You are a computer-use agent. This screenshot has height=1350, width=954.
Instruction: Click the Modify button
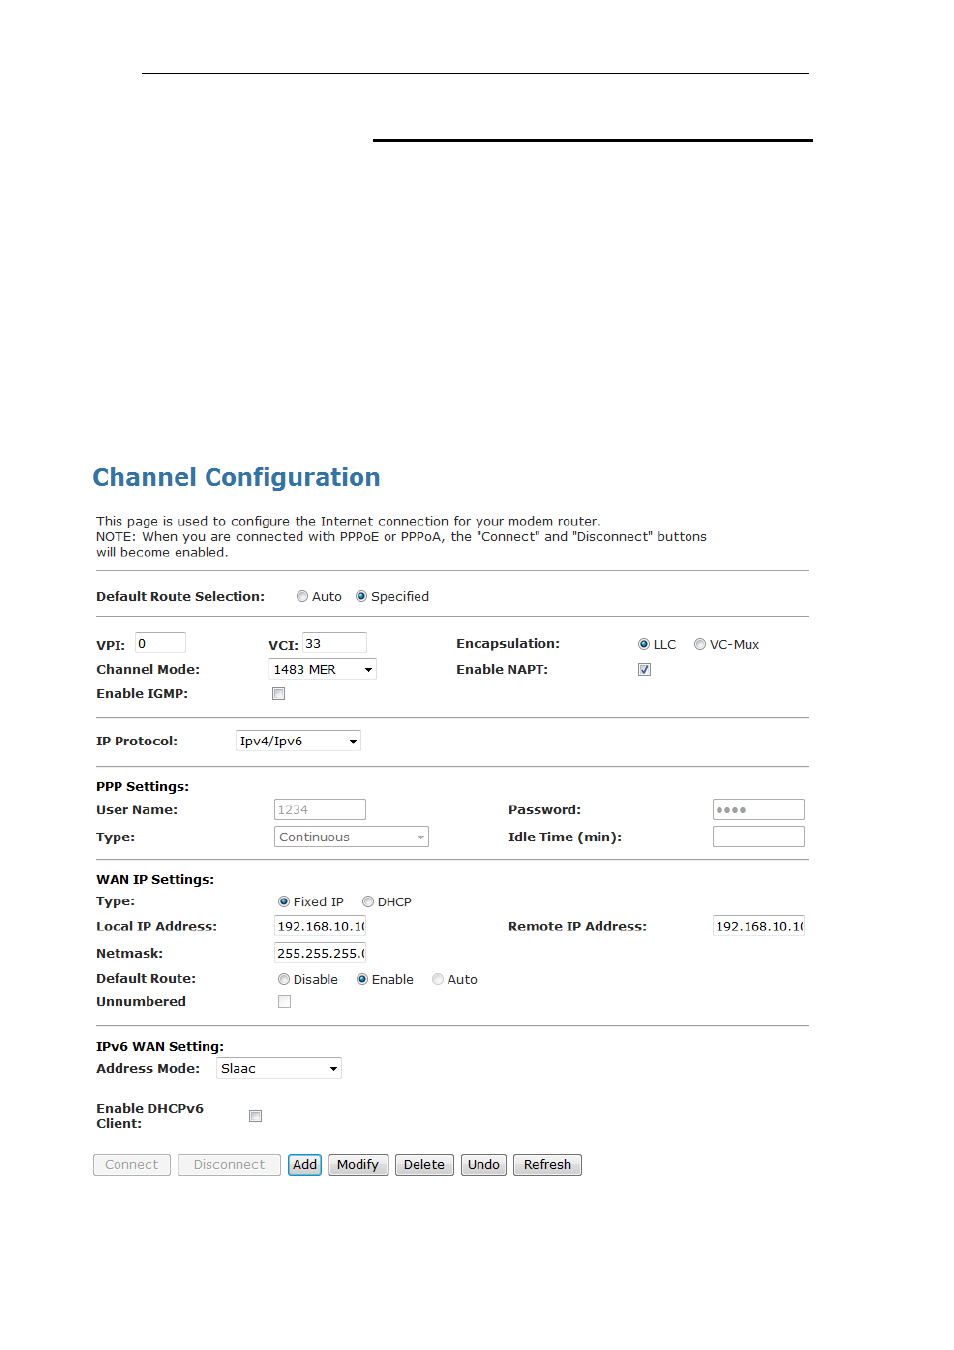click(x=358, y=1165)
